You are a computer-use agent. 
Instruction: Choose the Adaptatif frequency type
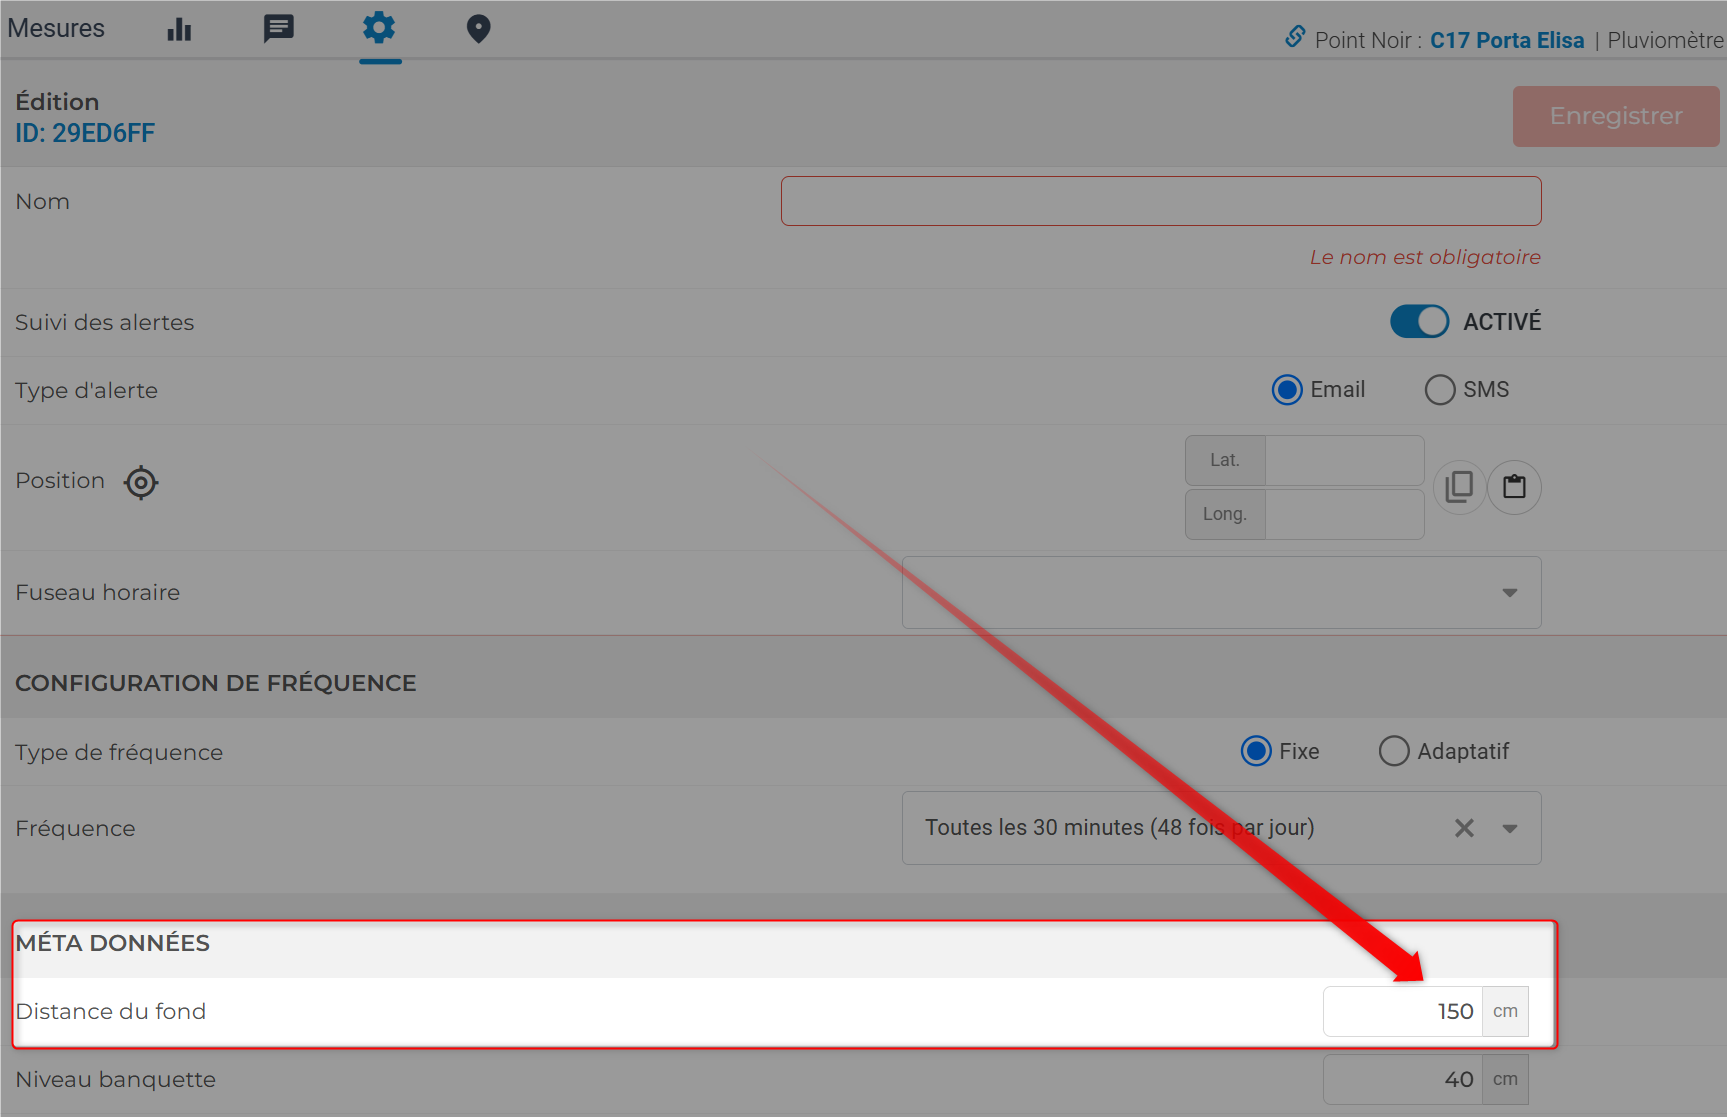click(1394, 751)
